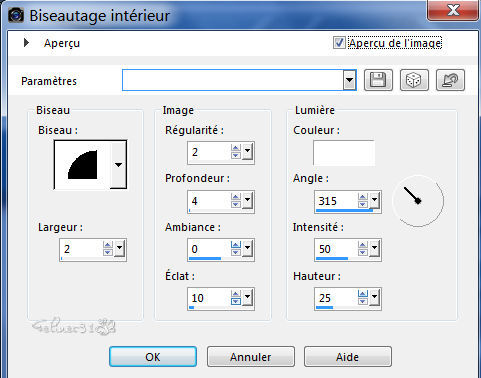
Task: Save current preset with floppy disk icon
Action: tap(378, 80)
